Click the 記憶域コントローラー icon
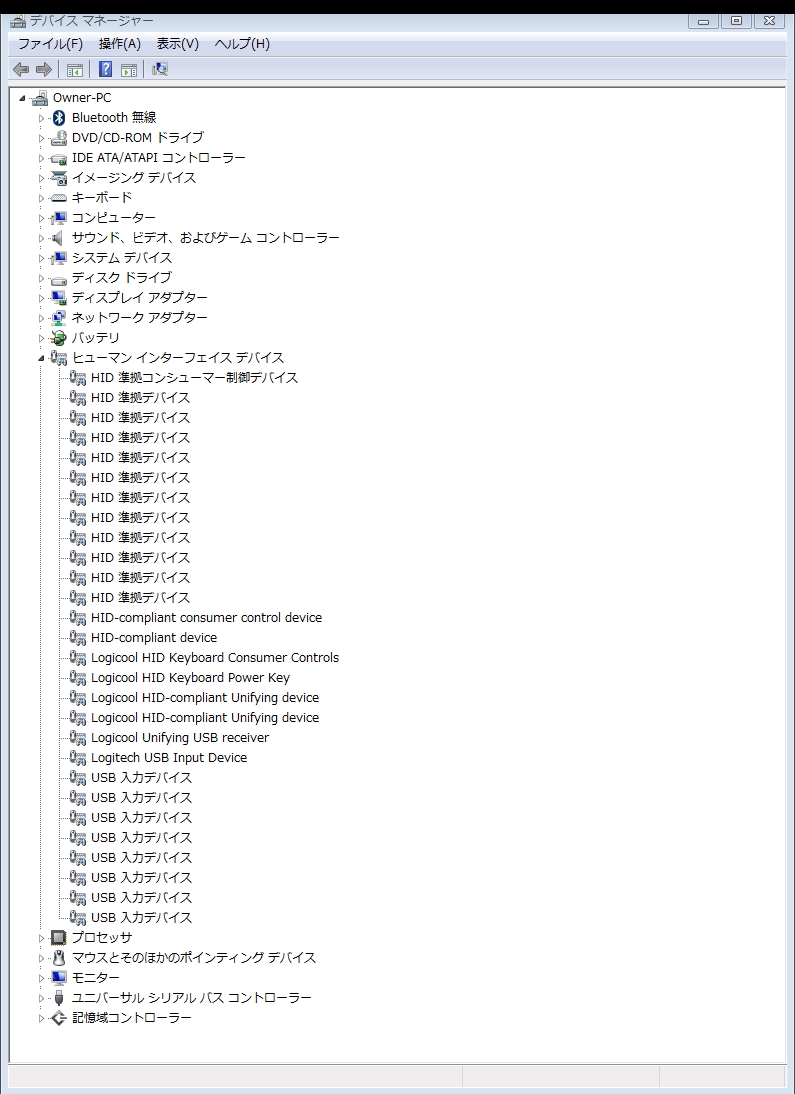Image resolution: width=795 pixels, height=1094 pixels. coord(59,1018)
